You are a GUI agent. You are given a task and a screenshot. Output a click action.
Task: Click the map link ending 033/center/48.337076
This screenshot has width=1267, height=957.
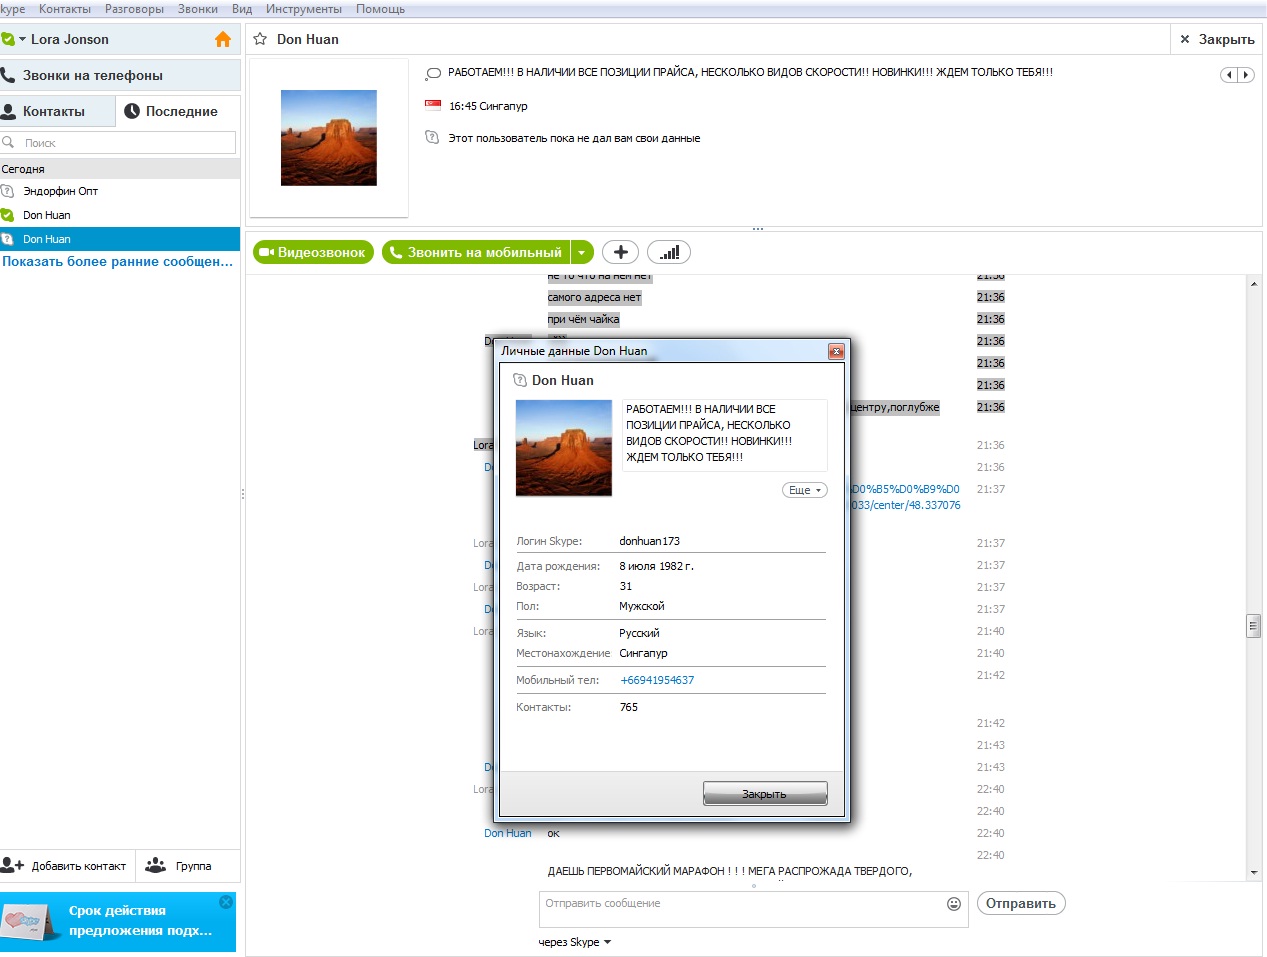pyautogui.click(x=906, y=505)
